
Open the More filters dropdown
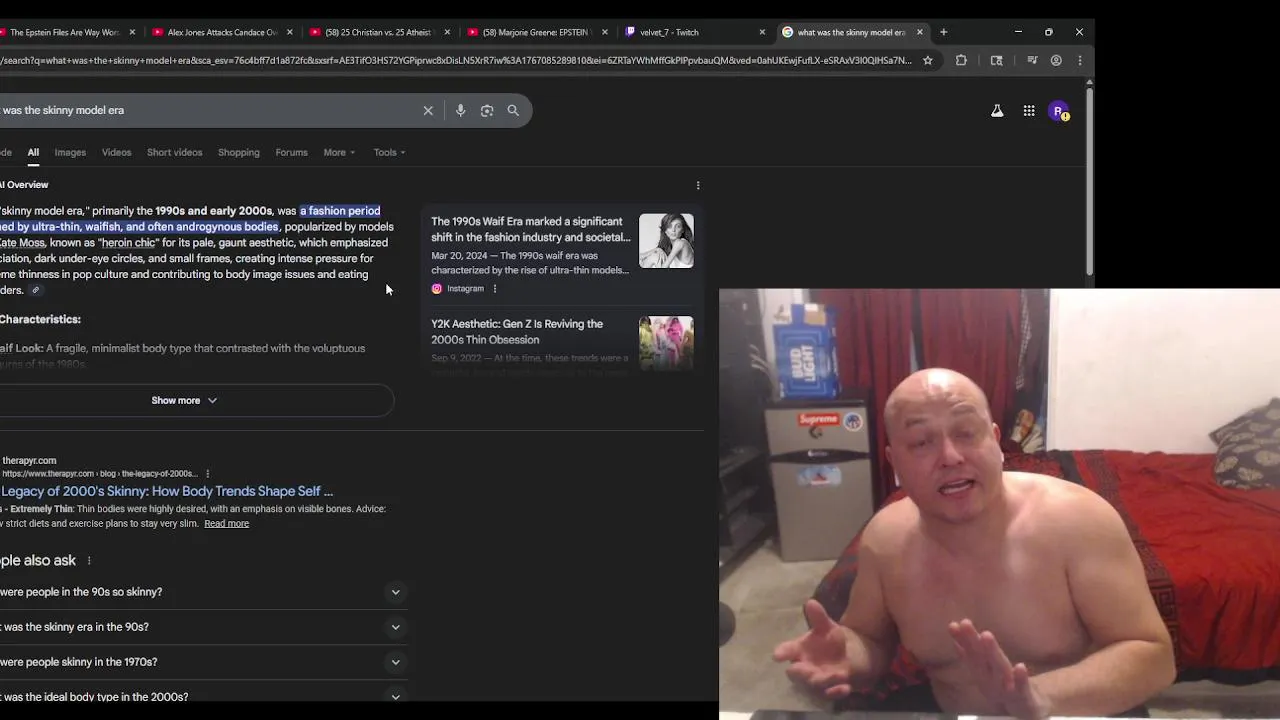(x=339, y=153)
